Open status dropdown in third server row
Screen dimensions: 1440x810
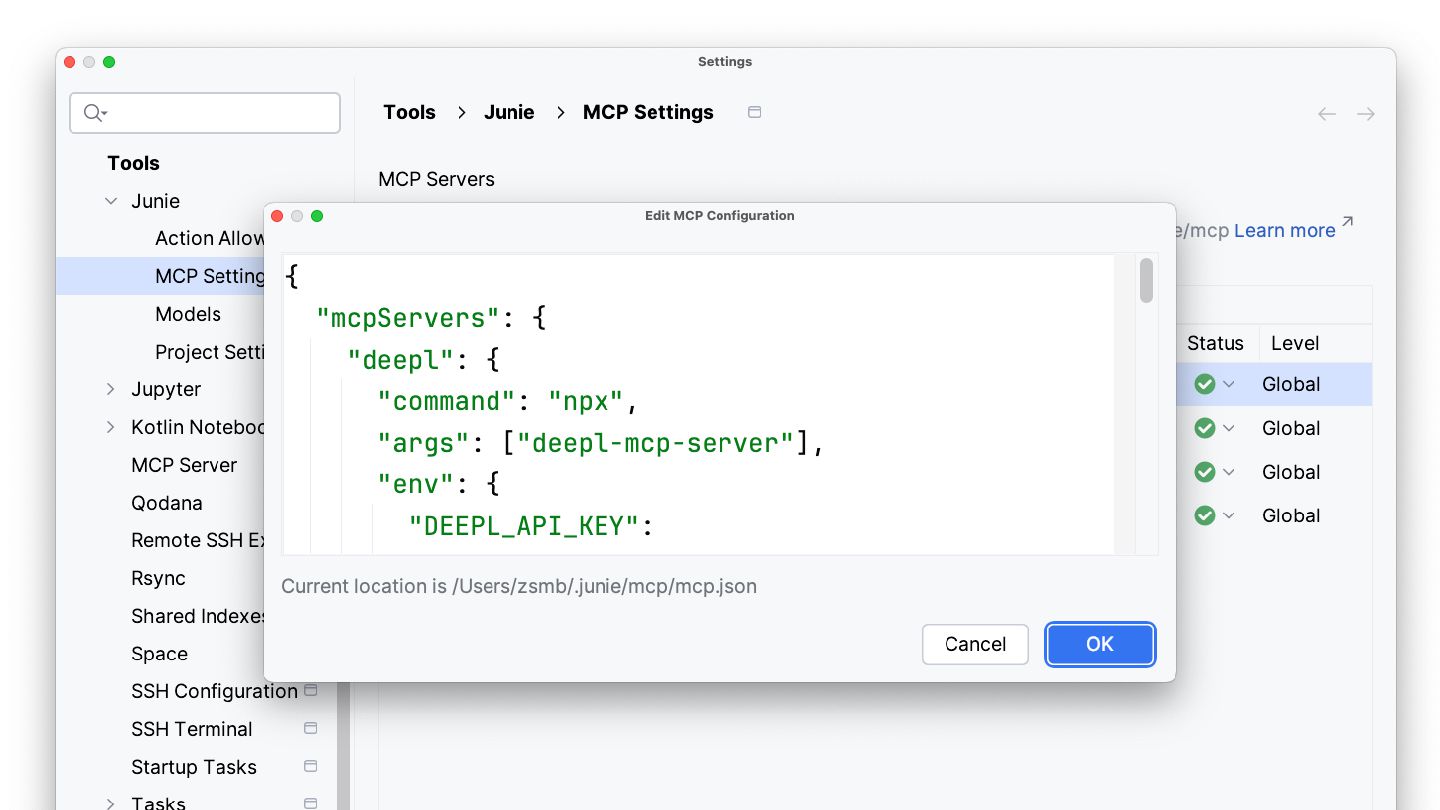pos(1229,472)
